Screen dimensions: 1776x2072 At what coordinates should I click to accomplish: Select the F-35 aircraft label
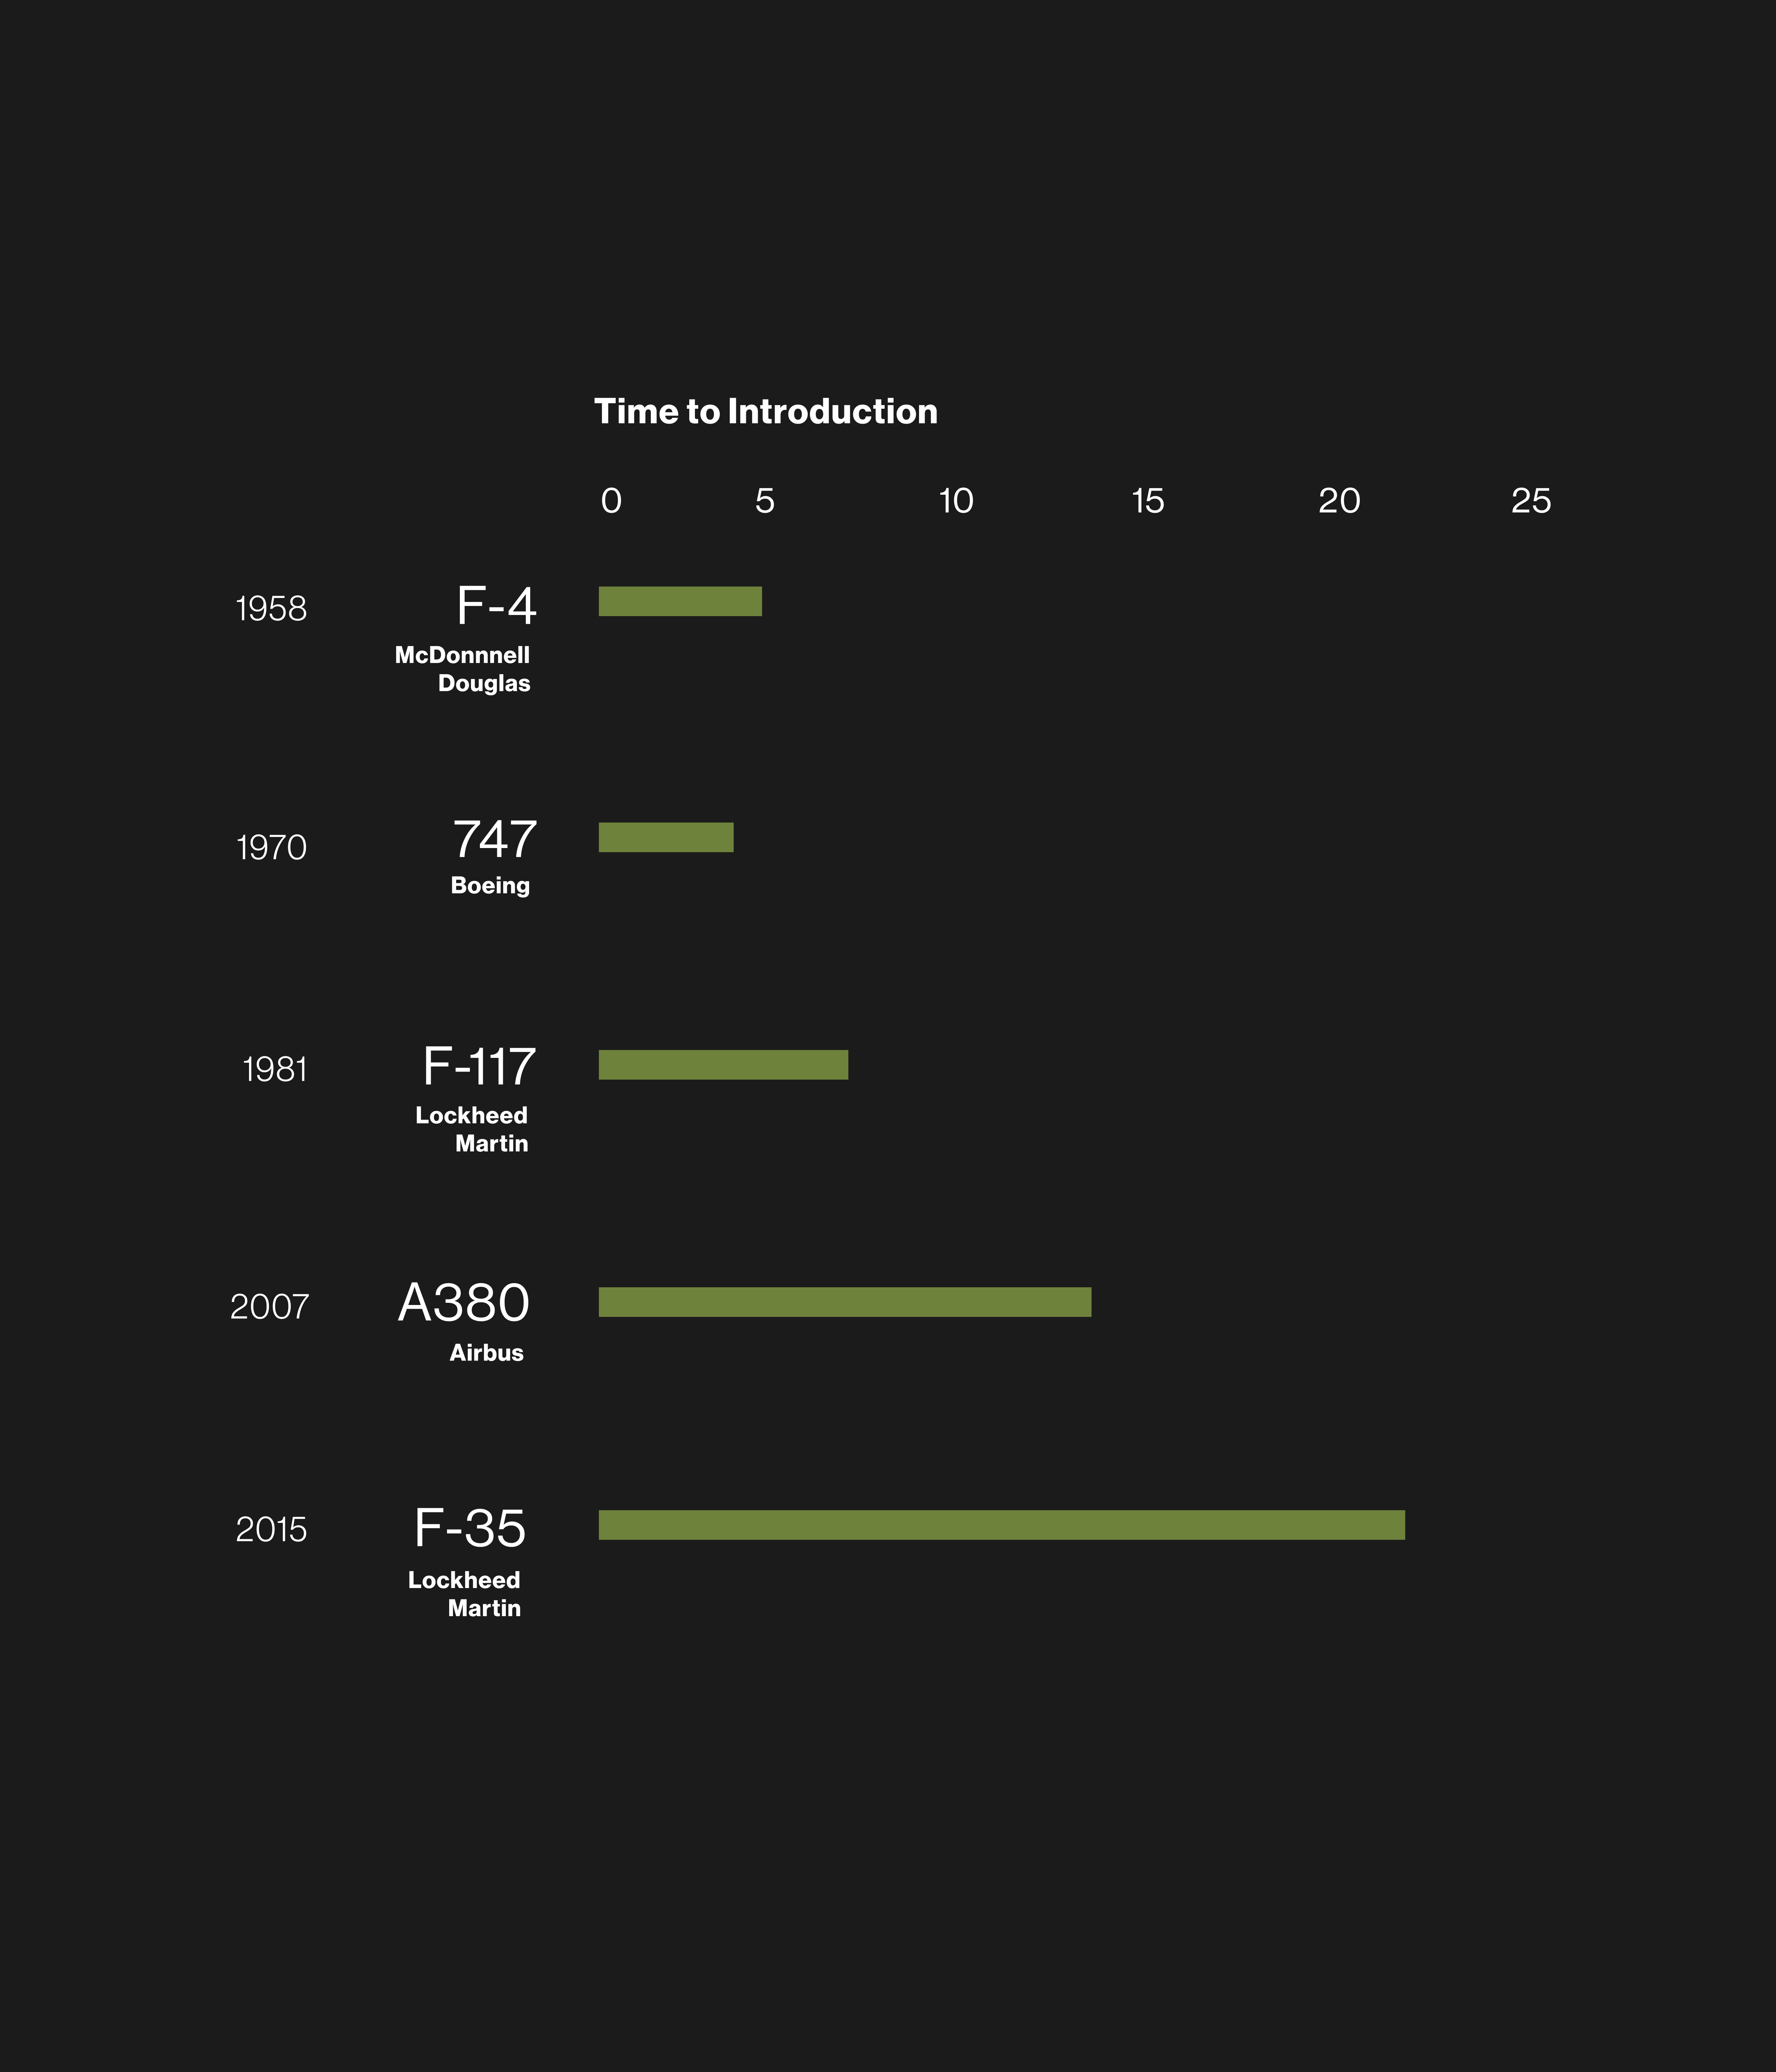pos(470,1528)
